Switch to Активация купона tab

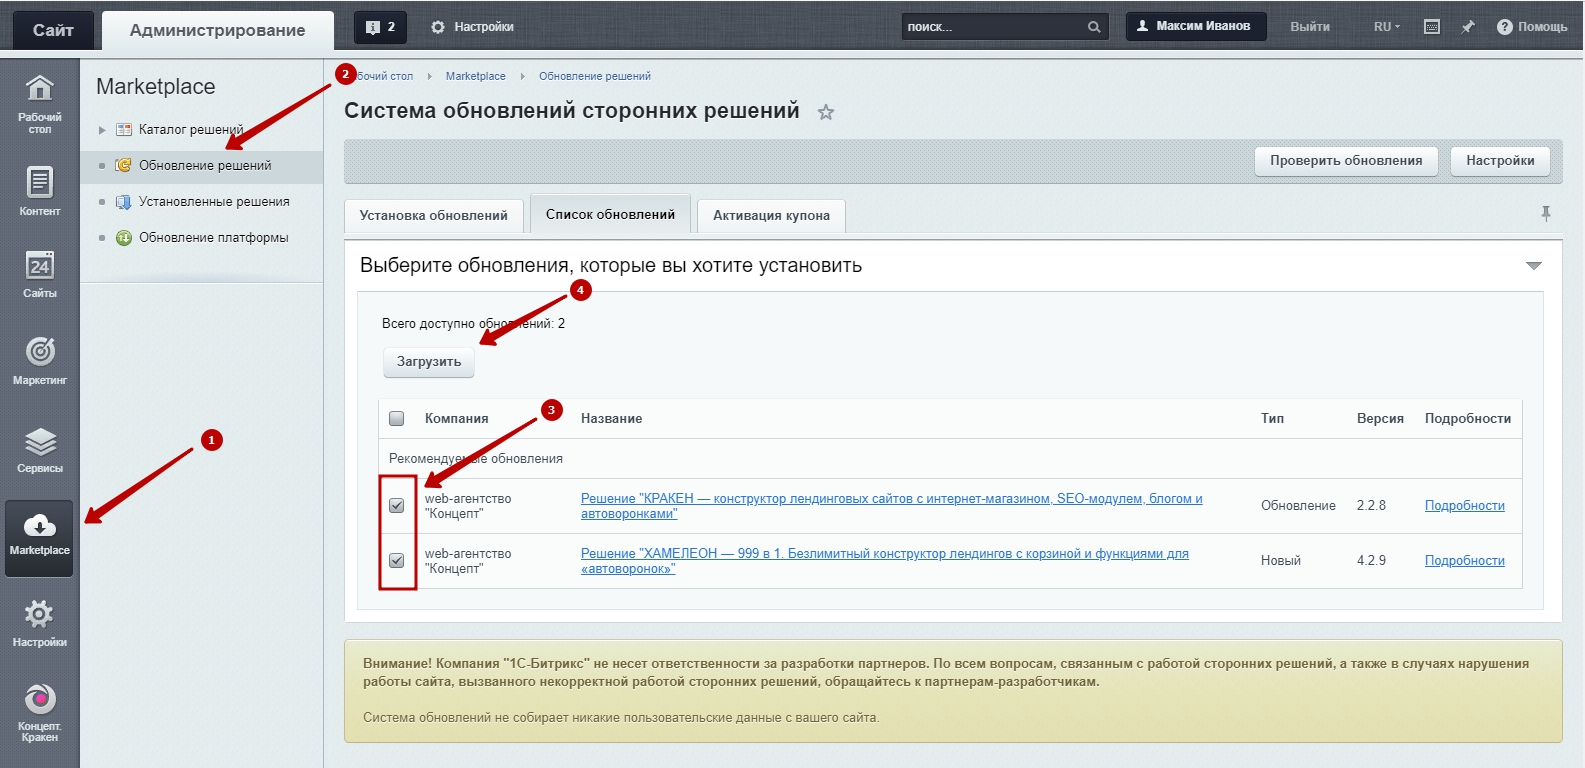(771, 215)
